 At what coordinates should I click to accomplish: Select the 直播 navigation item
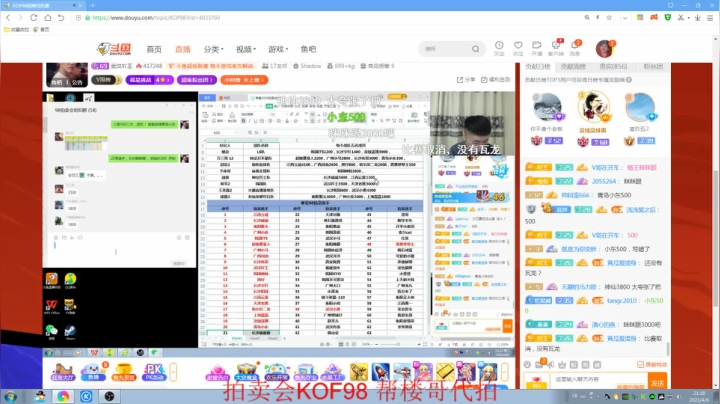(x=183, y=49)
